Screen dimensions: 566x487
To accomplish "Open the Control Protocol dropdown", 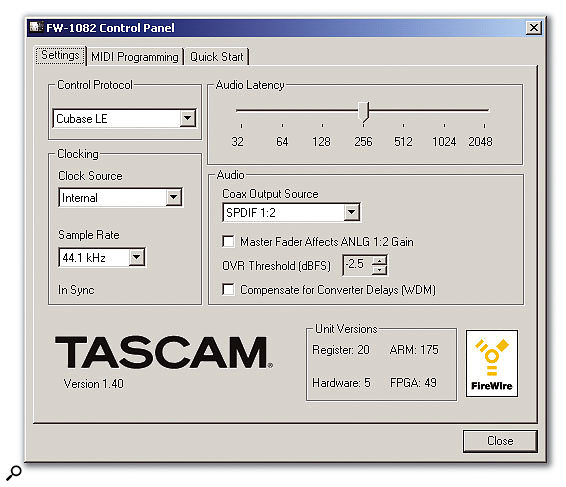I will click(x=187, y=118).
